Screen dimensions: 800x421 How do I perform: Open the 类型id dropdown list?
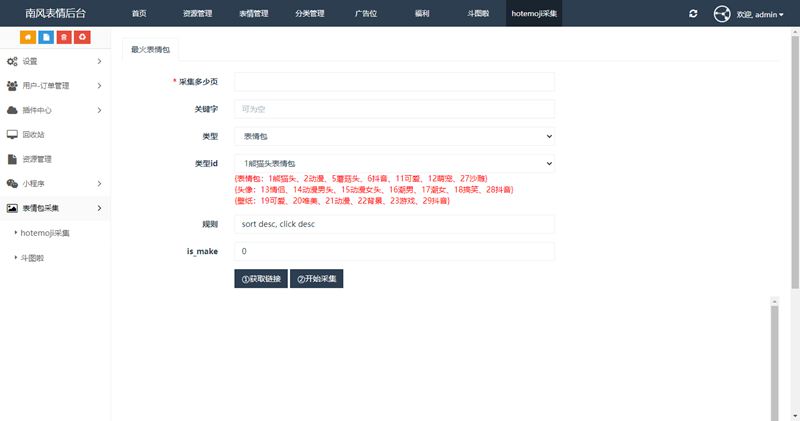coord(394,163)
